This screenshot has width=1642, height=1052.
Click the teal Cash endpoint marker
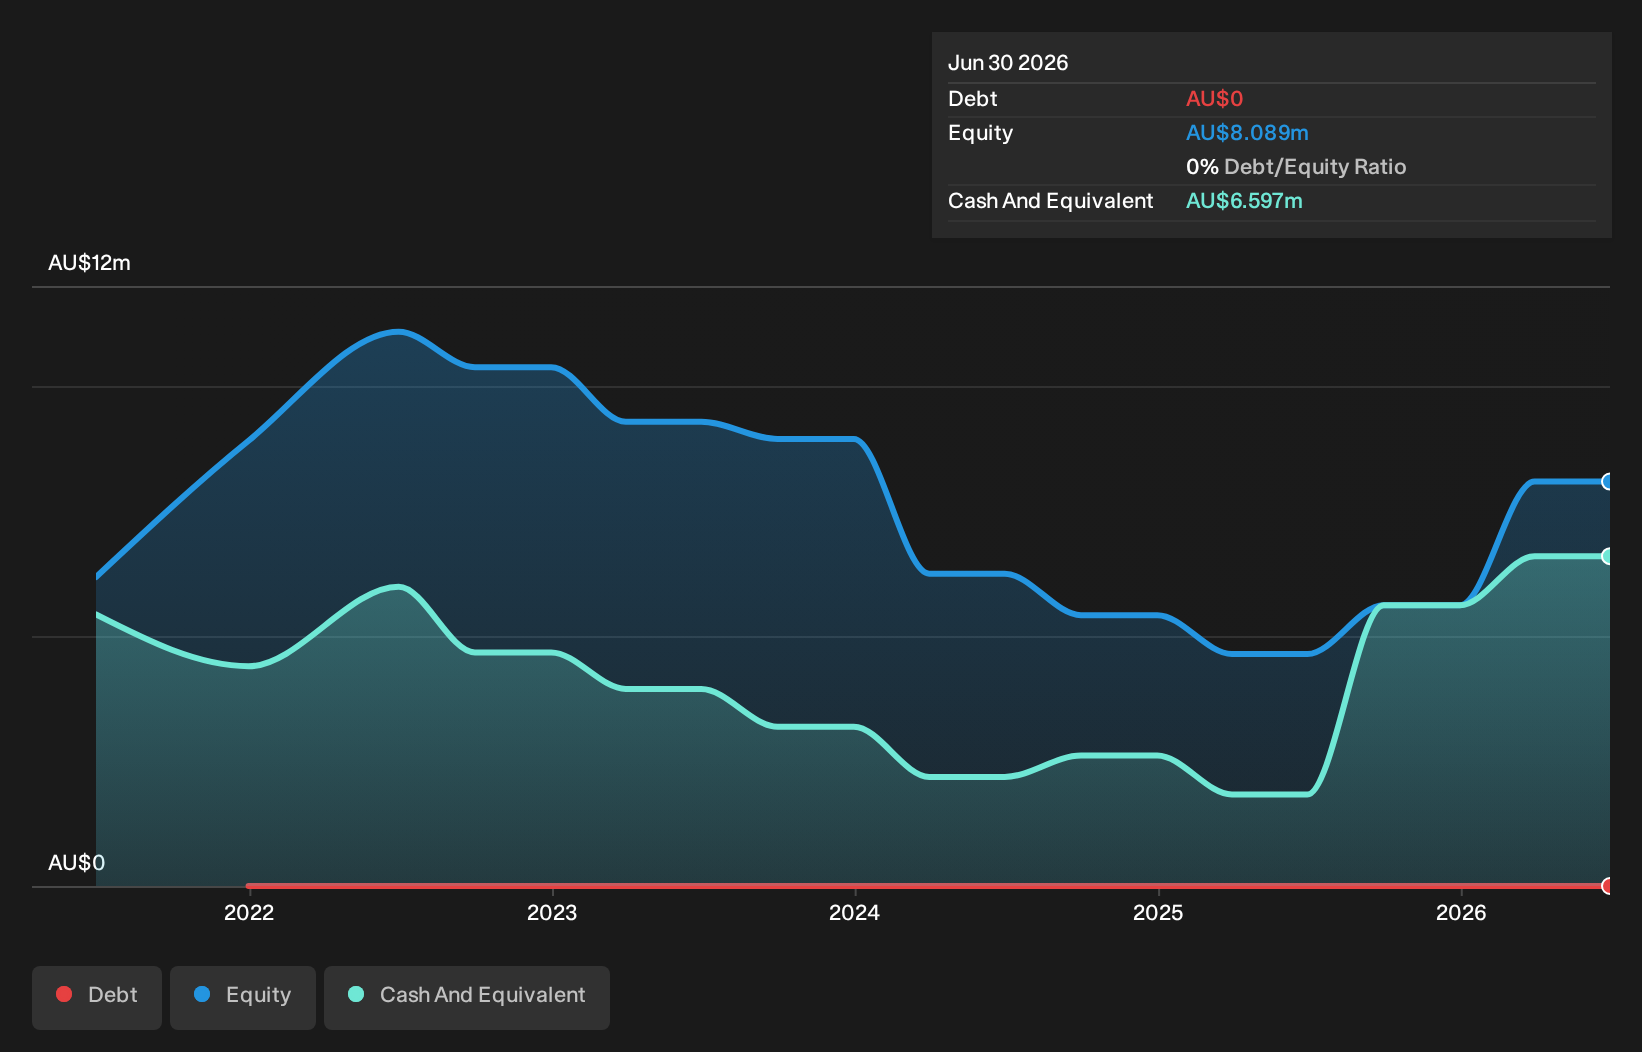(x=1607, y=556)
